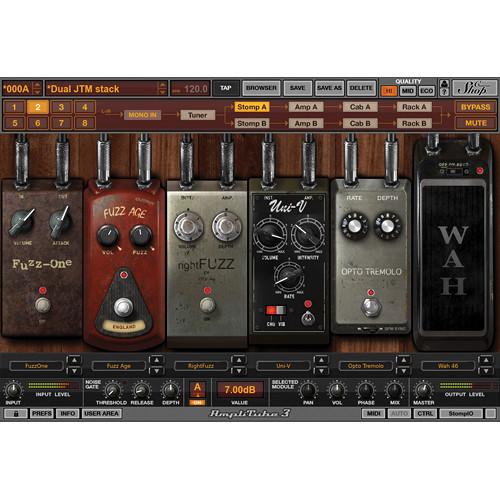
Task: Click the lock icon in bottom bar
Action: tap(16, 414)
